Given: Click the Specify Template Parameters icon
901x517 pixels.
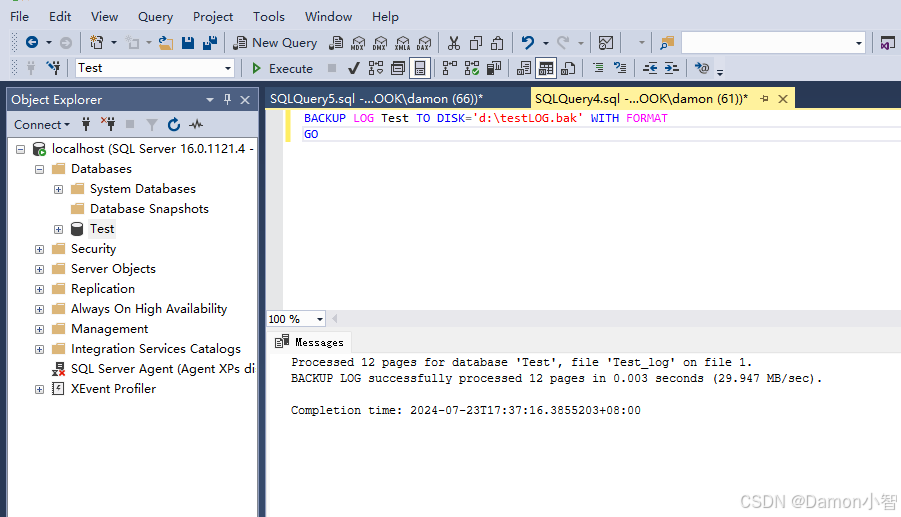Looking at the screenshot, I should click(x=702, y=68).
